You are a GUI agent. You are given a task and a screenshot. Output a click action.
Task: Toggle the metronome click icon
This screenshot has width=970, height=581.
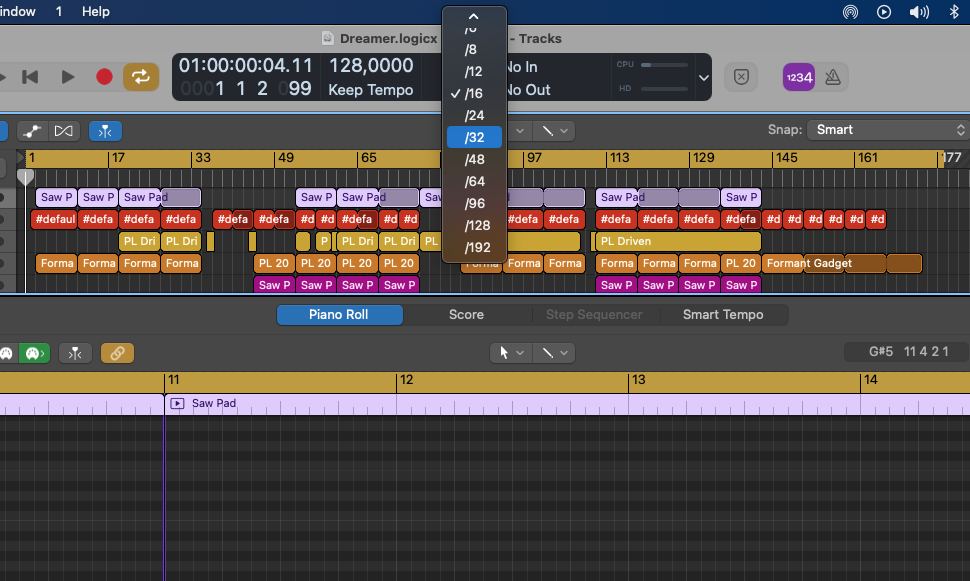click(x=833, y=77)
